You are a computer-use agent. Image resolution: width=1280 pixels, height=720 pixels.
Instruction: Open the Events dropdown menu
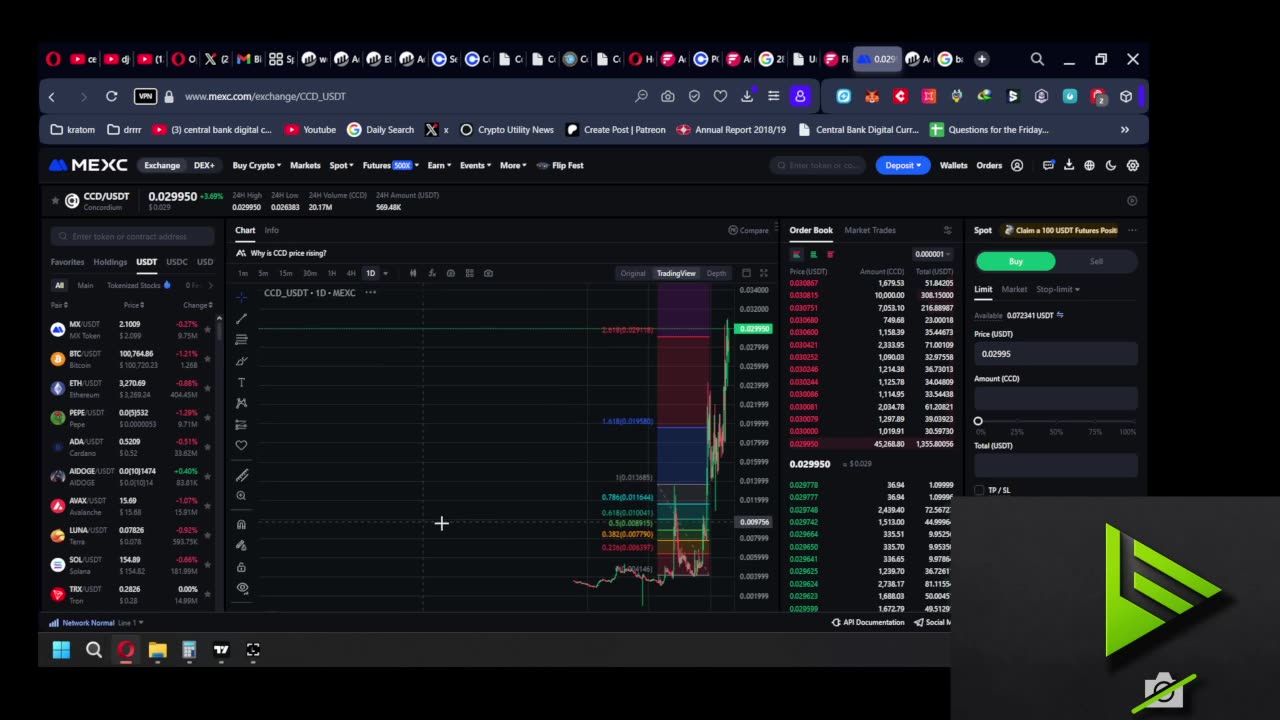pos(476,165)
